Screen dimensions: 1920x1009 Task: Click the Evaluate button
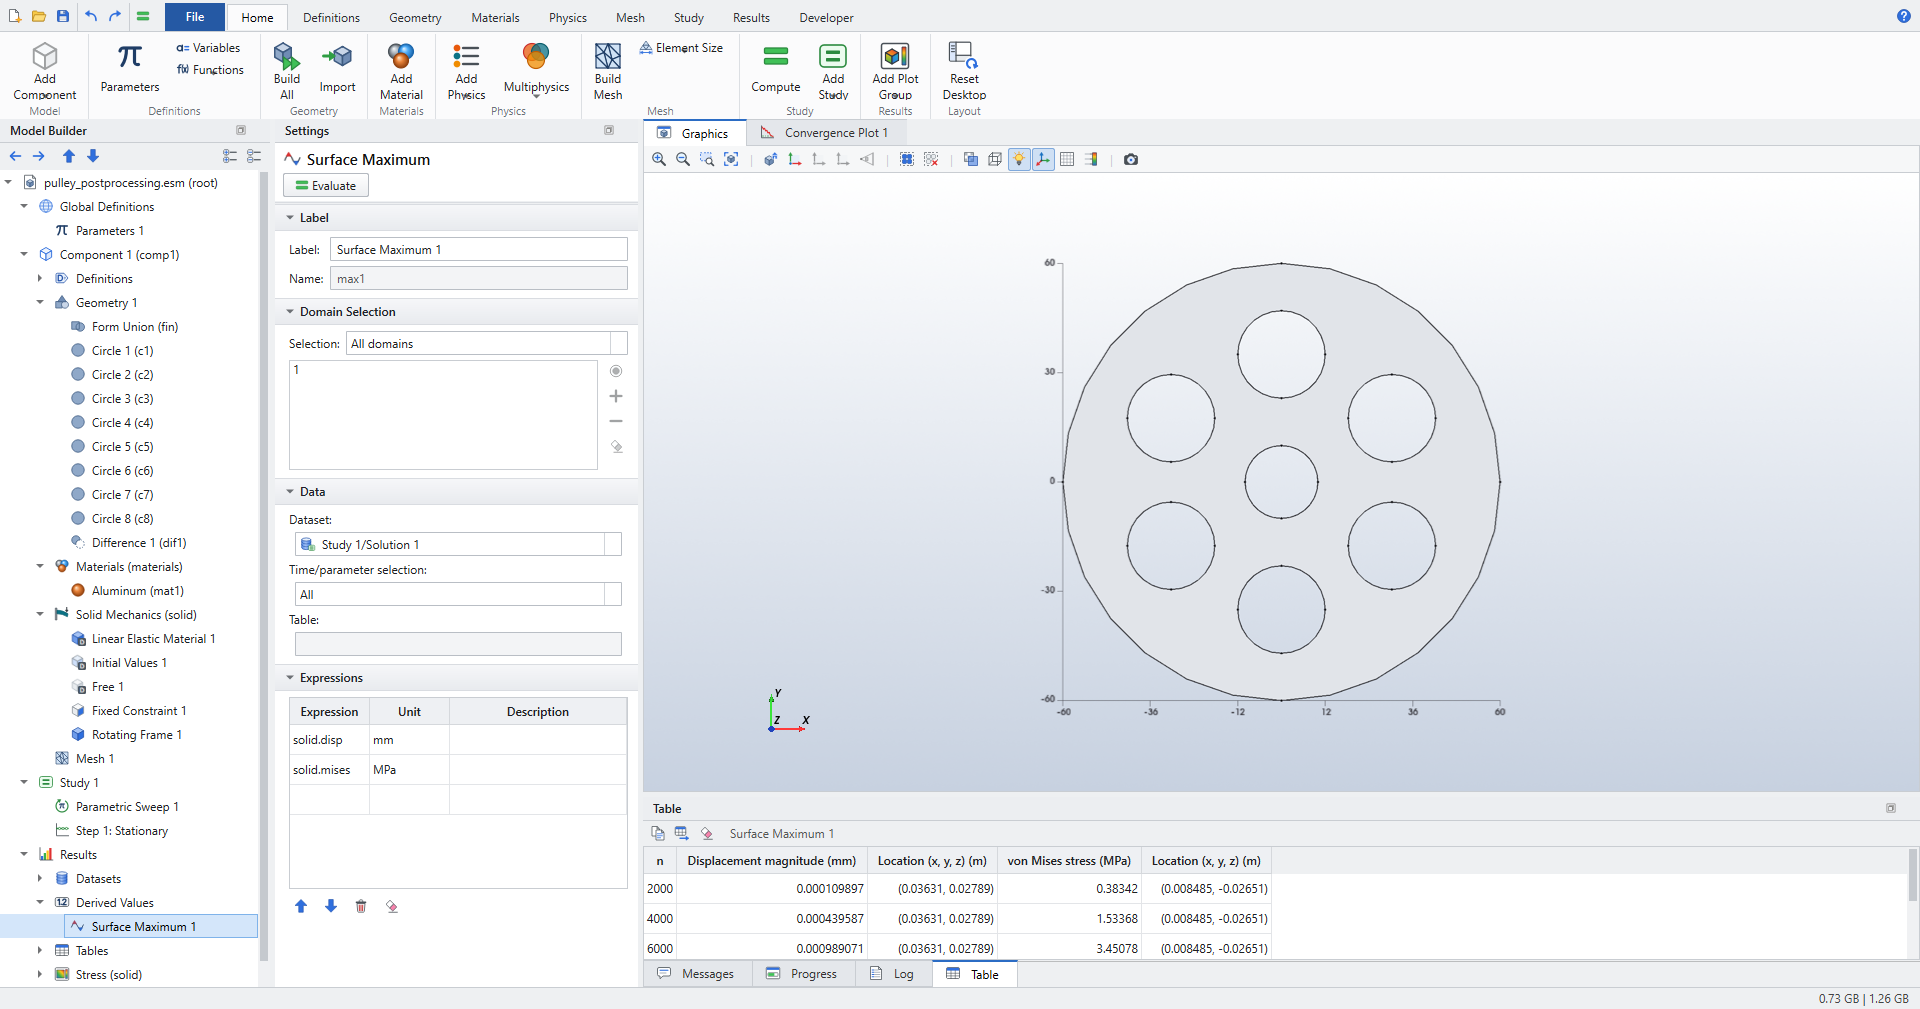[x=326, y=185]
